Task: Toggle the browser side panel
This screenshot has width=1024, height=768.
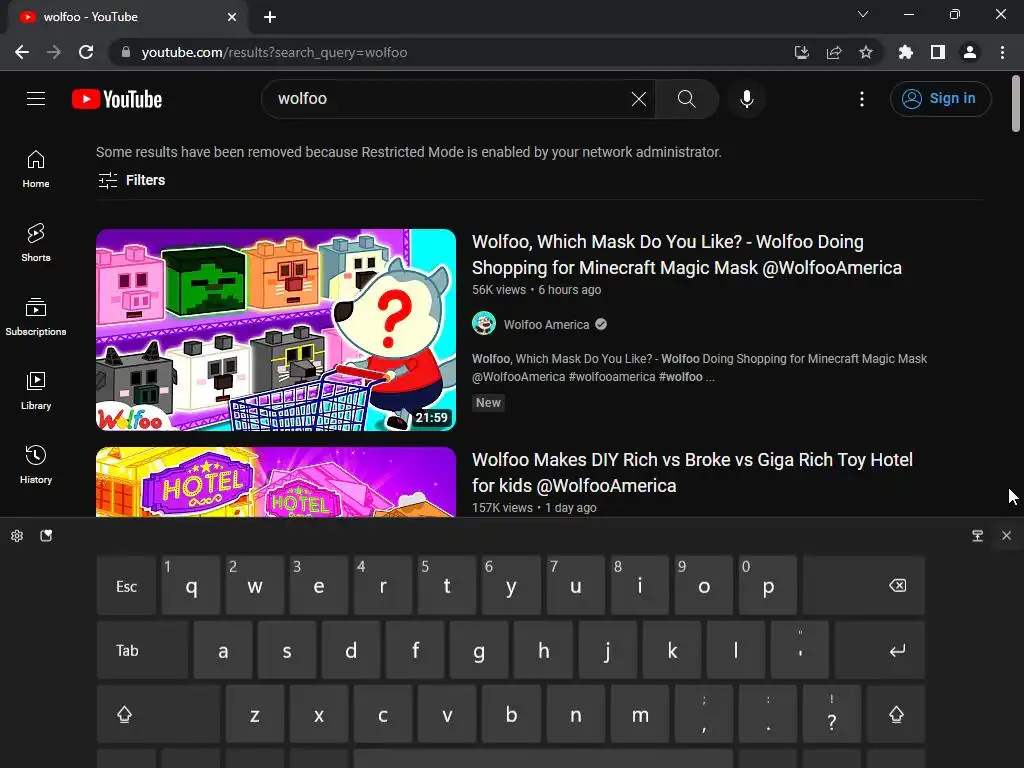Action: click(x=938, y=52)
